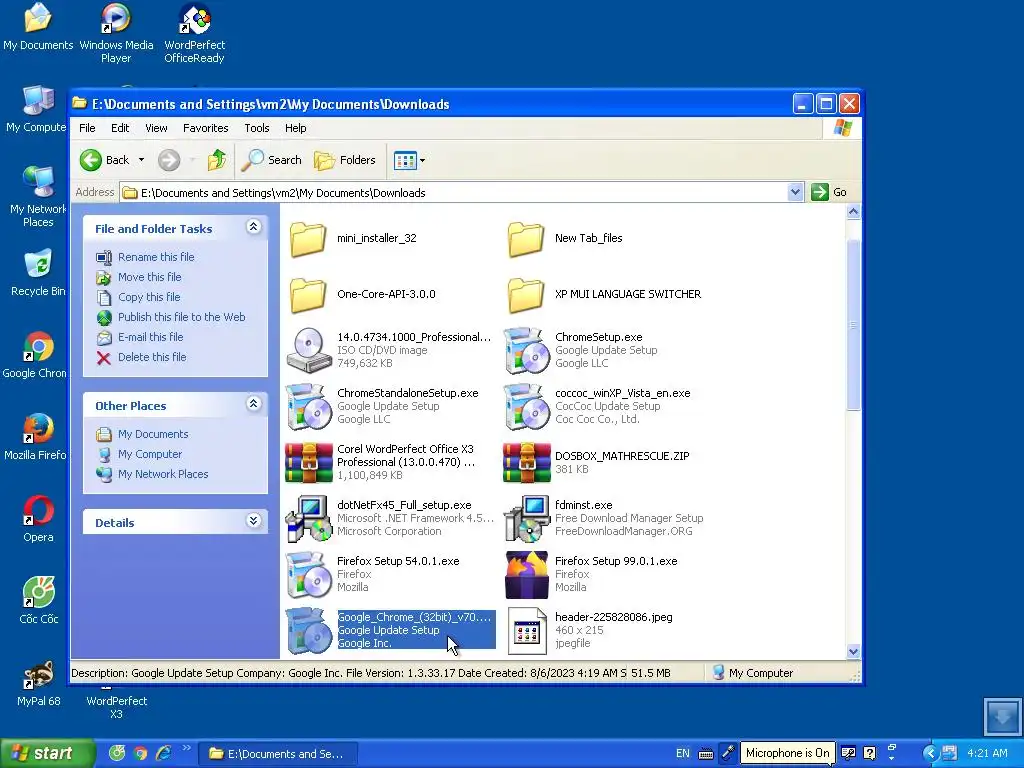Open the Search toolbar button
This screenshot has height=768, width=1024.
tap(272, 160)
